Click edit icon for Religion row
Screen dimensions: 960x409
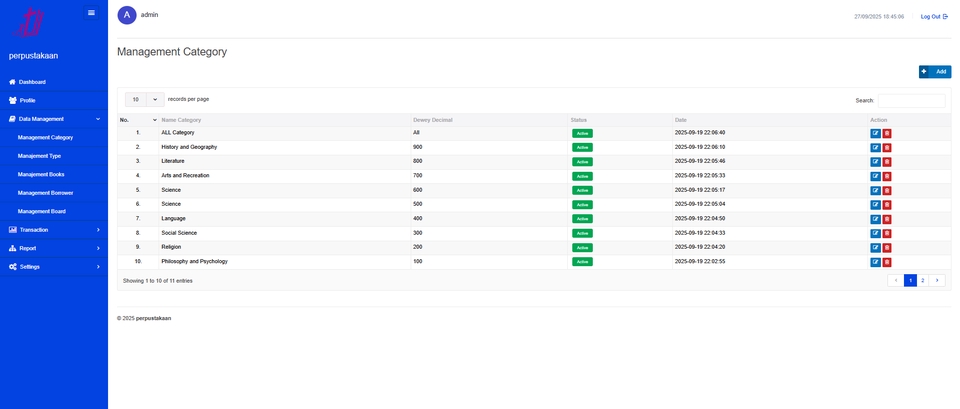pyautogui.click(x=876, y=247)
